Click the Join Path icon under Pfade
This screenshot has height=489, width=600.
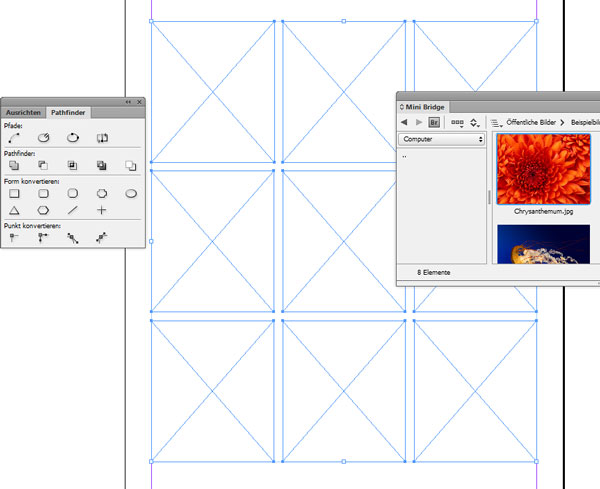pos(14,137)
